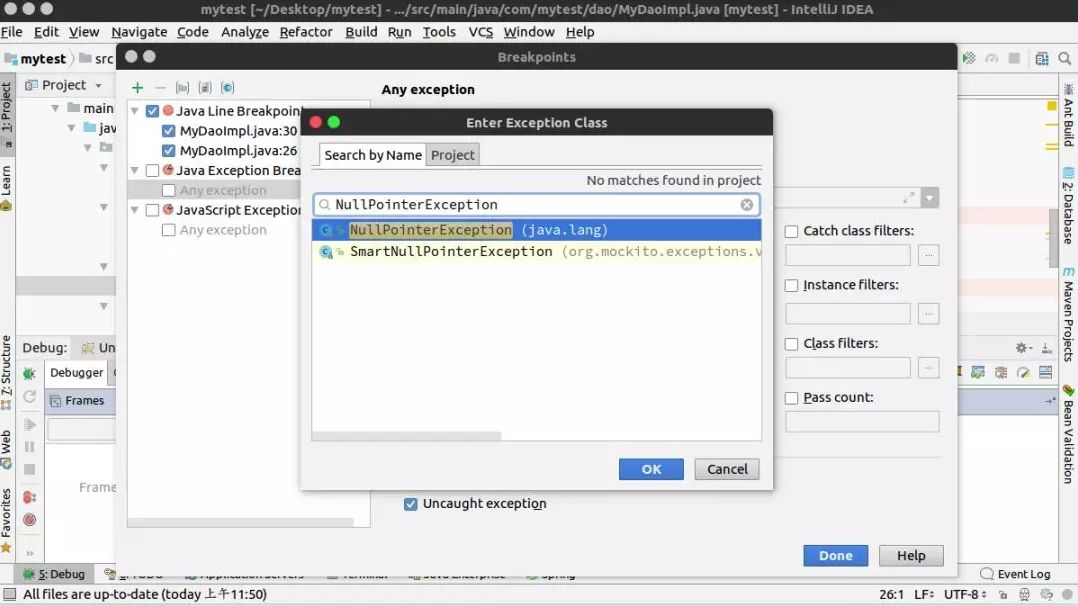Screen dimensions: 1078x606
Task: Collapse the main folder in Project tree
Action: [55, 108]
